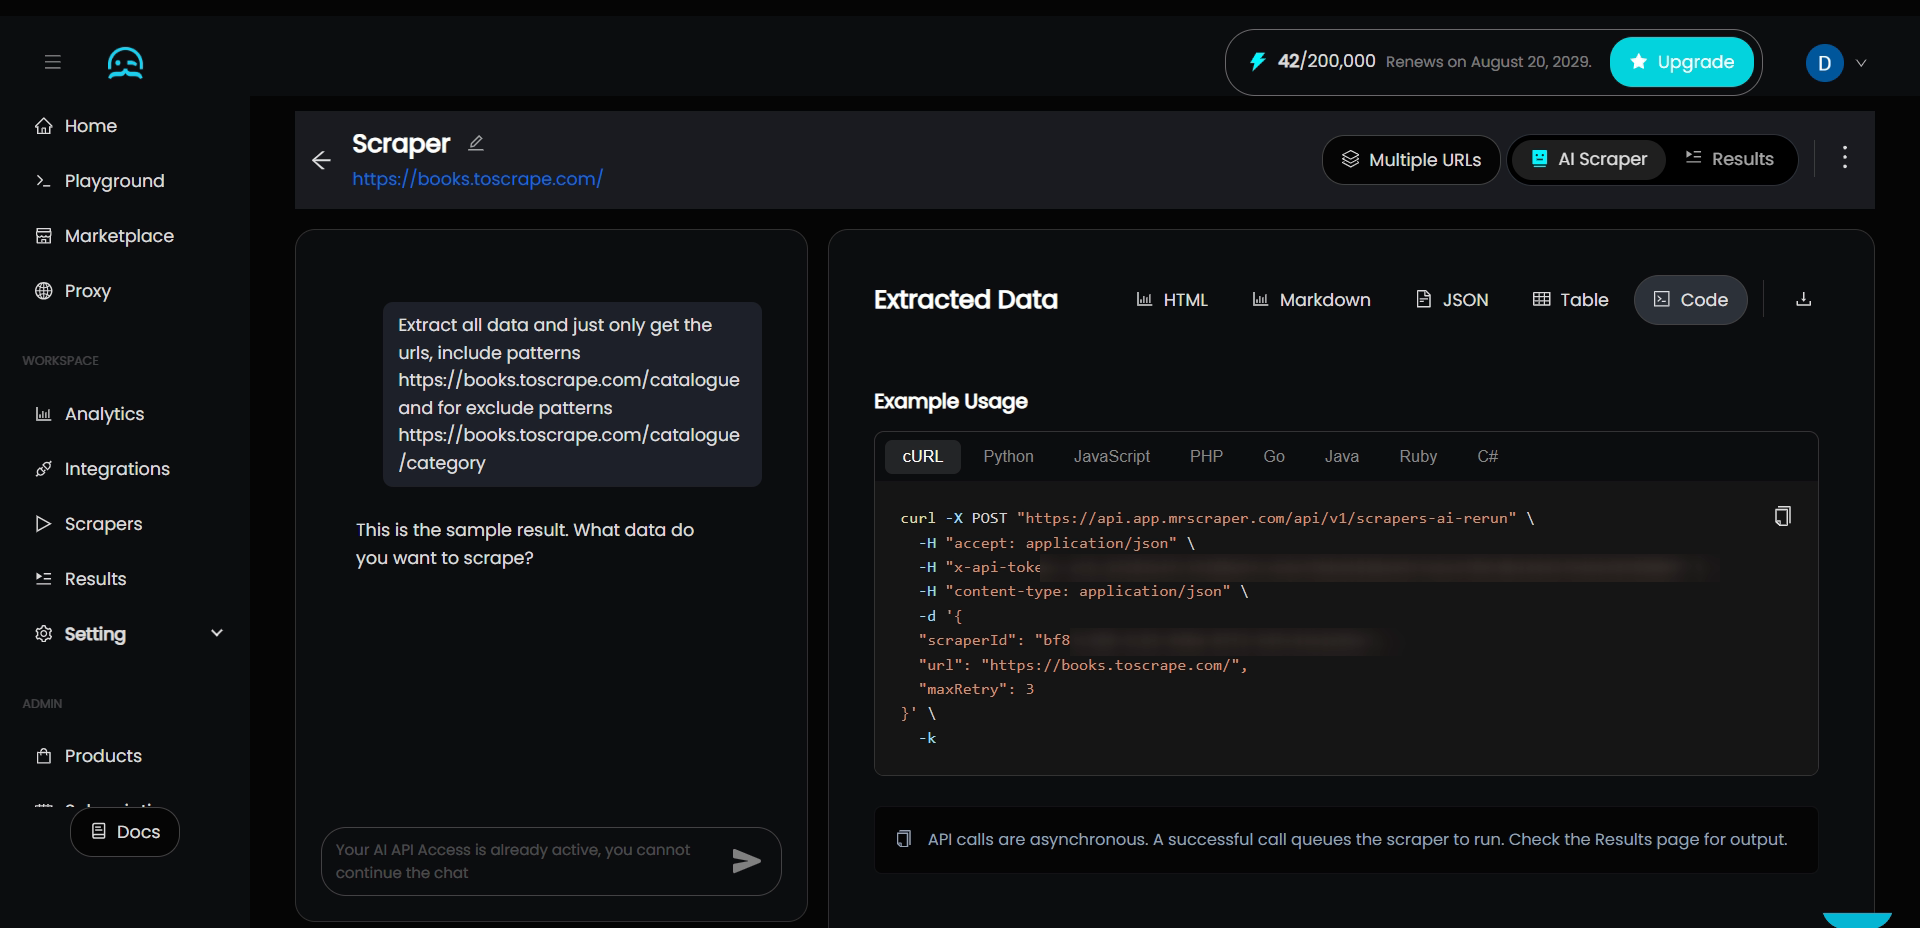Click 'Renews on August 20, 2029' text
Screen dimensions: 1920x928
pos(1488,62)
